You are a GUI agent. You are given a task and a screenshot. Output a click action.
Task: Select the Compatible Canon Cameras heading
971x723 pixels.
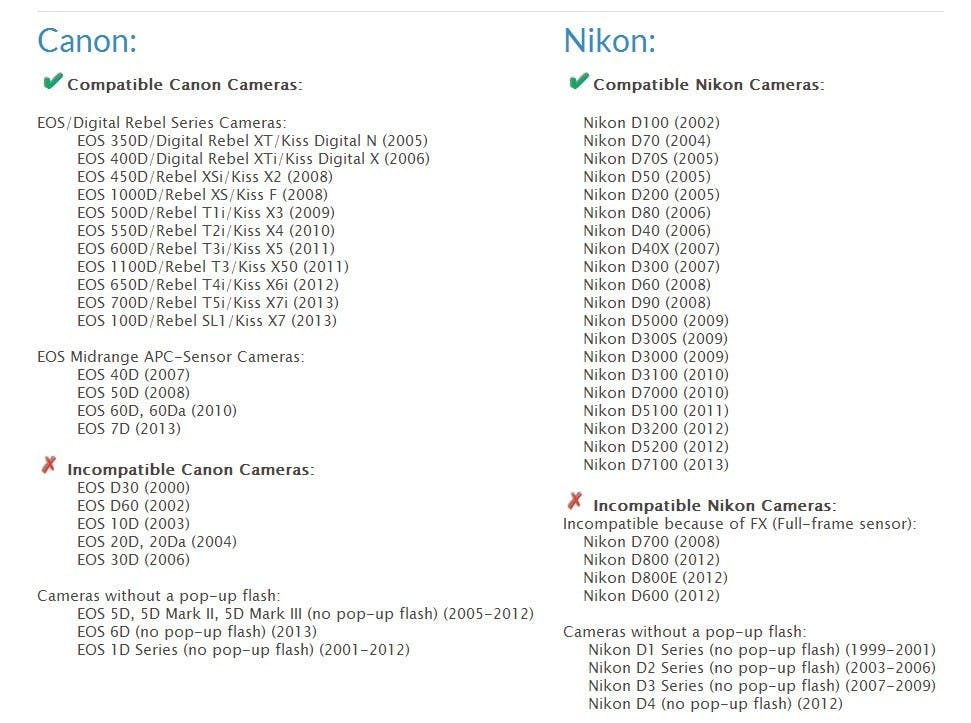pos(185,85)
